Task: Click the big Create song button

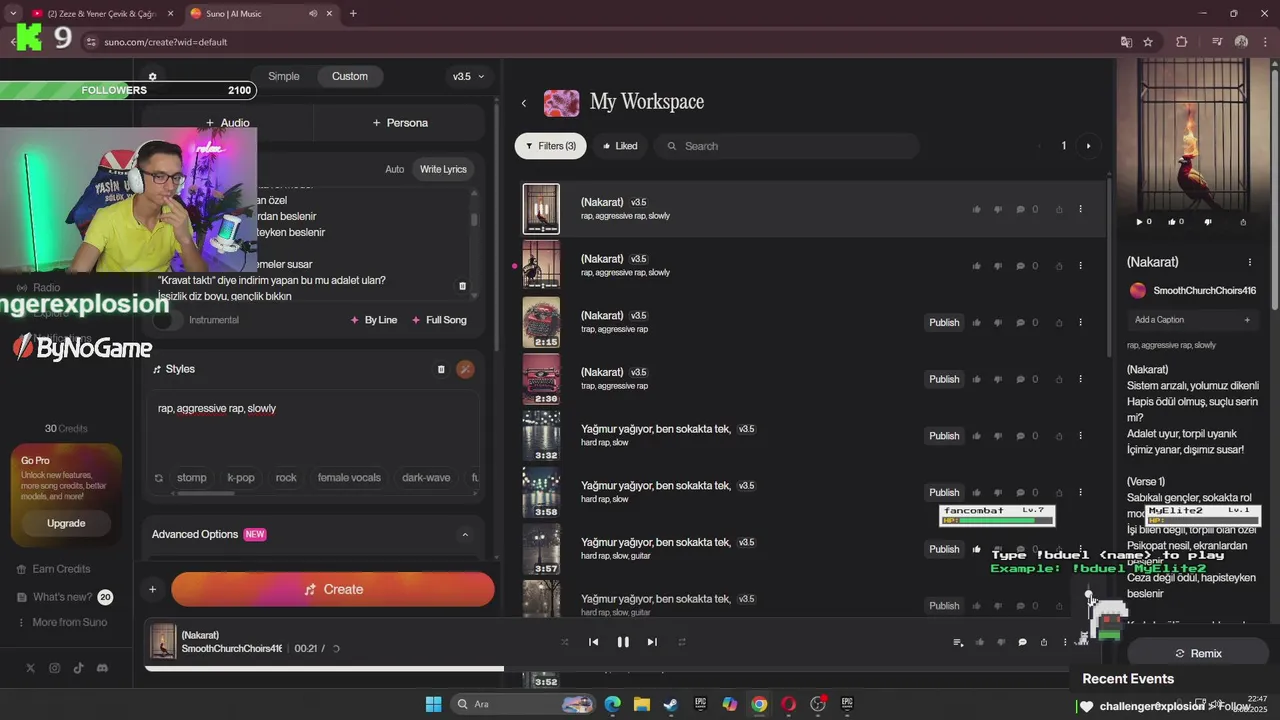Action: (x=333, y=589)
